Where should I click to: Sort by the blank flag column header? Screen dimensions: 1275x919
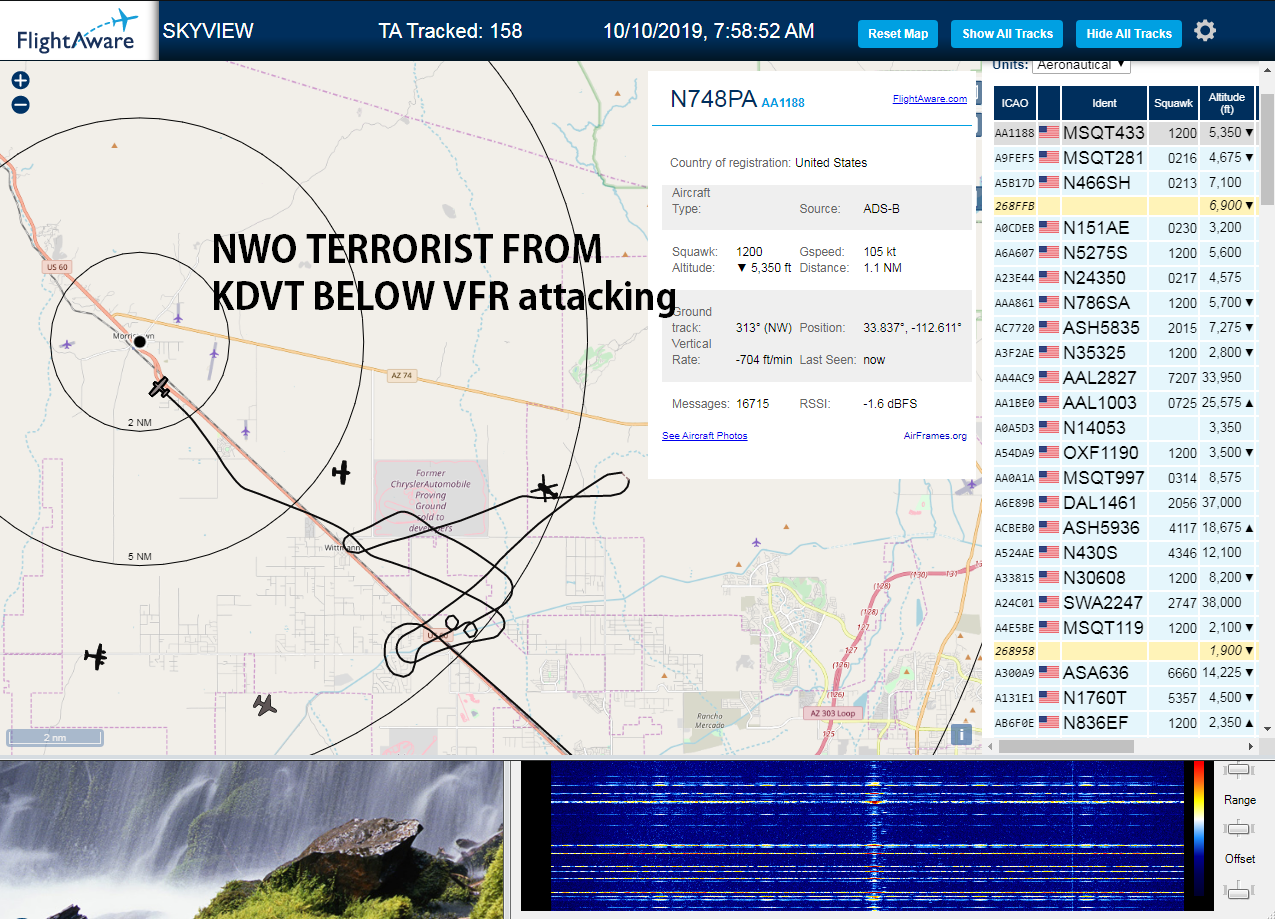1049,103
